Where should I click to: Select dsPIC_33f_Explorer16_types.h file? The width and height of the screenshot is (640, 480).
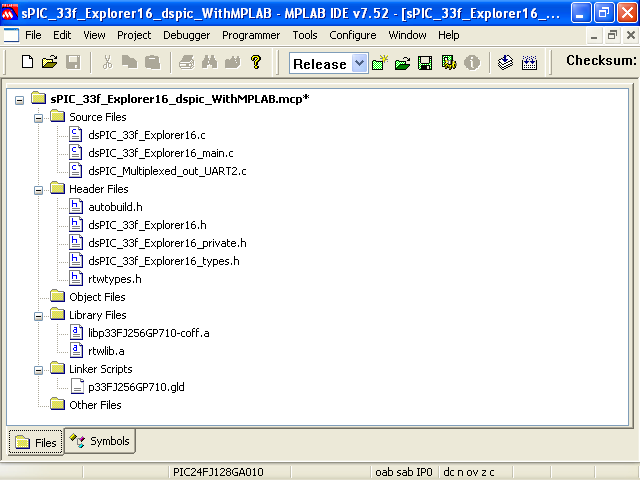pos(164,261)
